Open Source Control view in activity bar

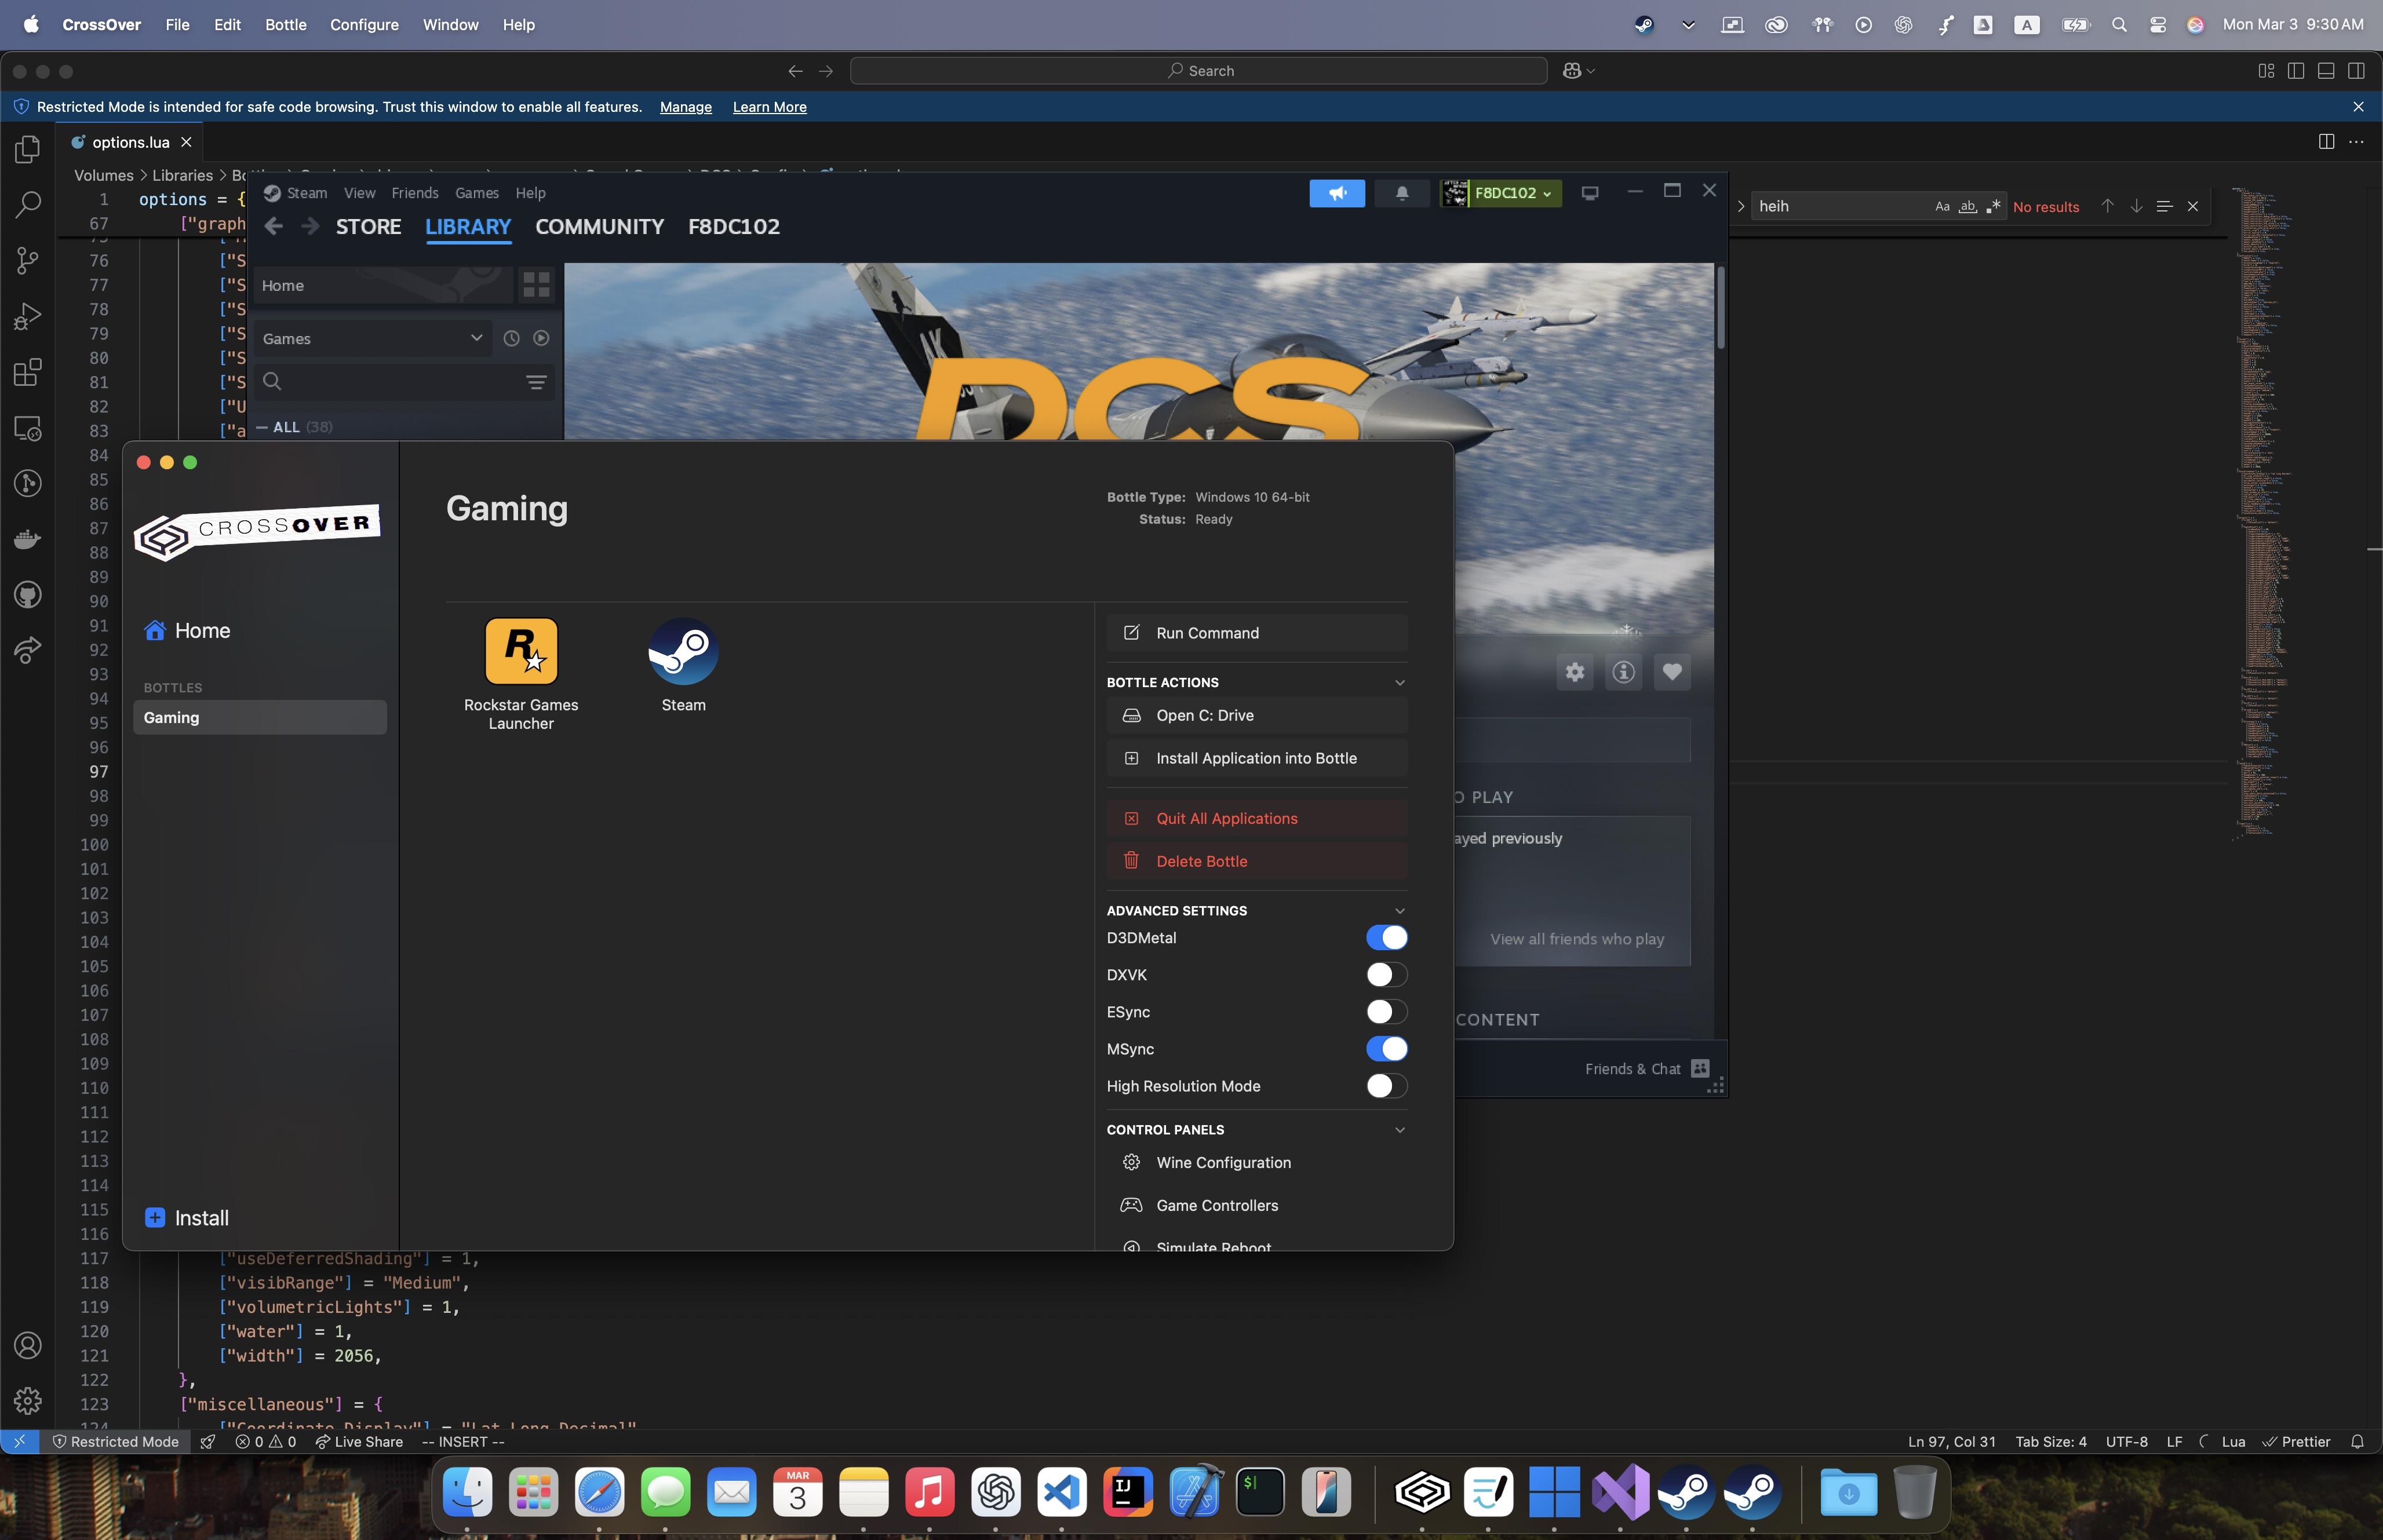click(x=28, y=261)
